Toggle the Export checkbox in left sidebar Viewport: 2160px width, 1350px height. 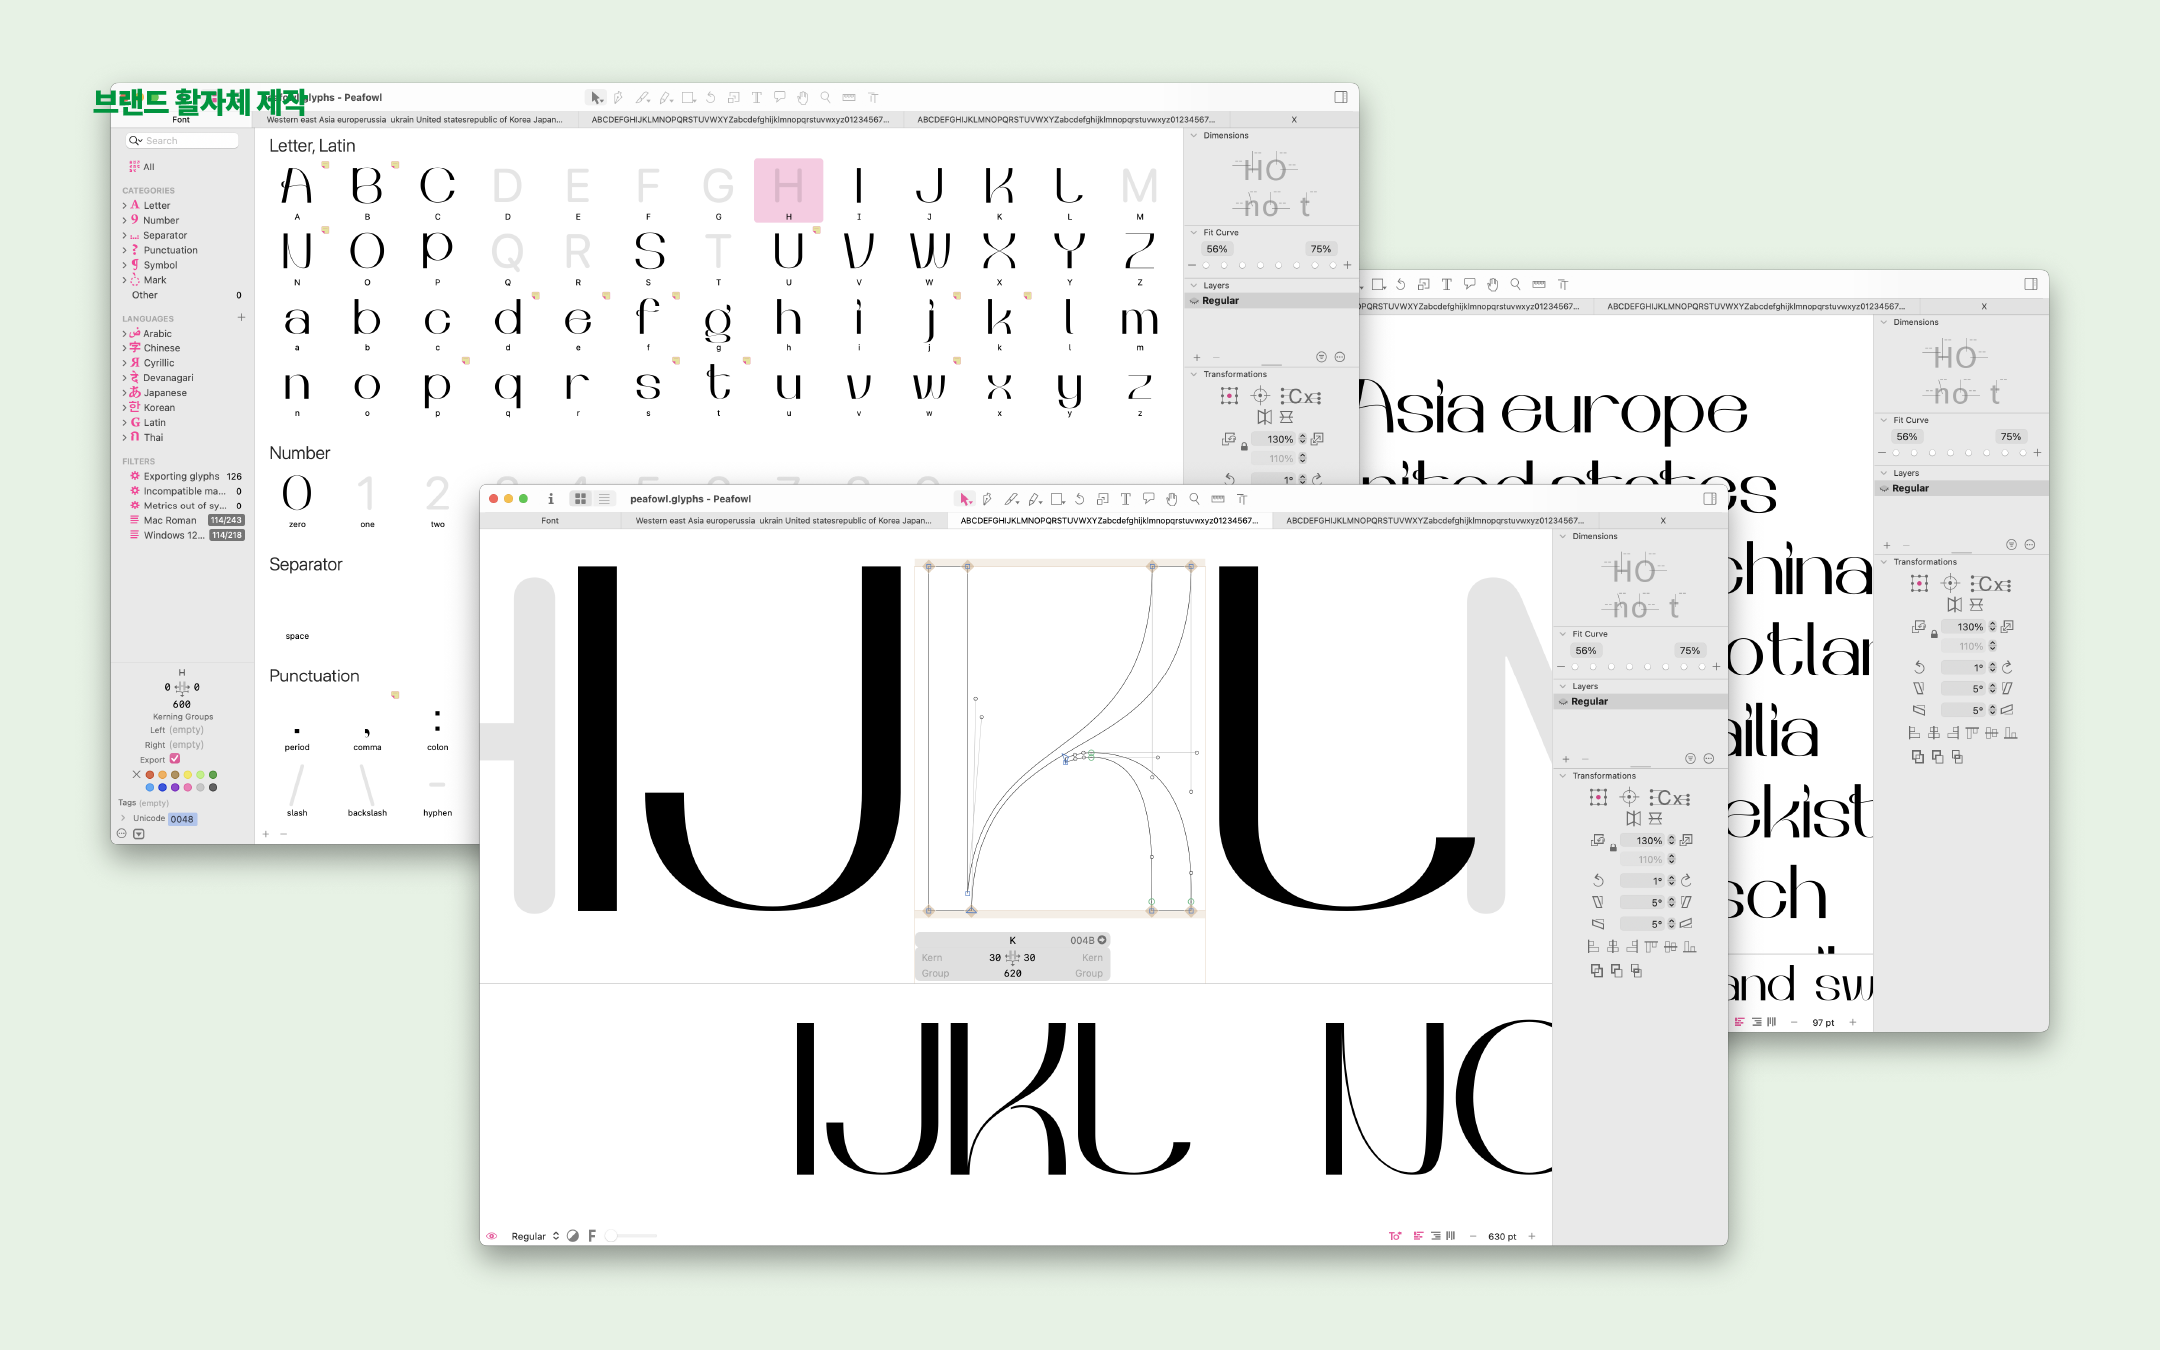pyautogui.click(x=175, y=759)
